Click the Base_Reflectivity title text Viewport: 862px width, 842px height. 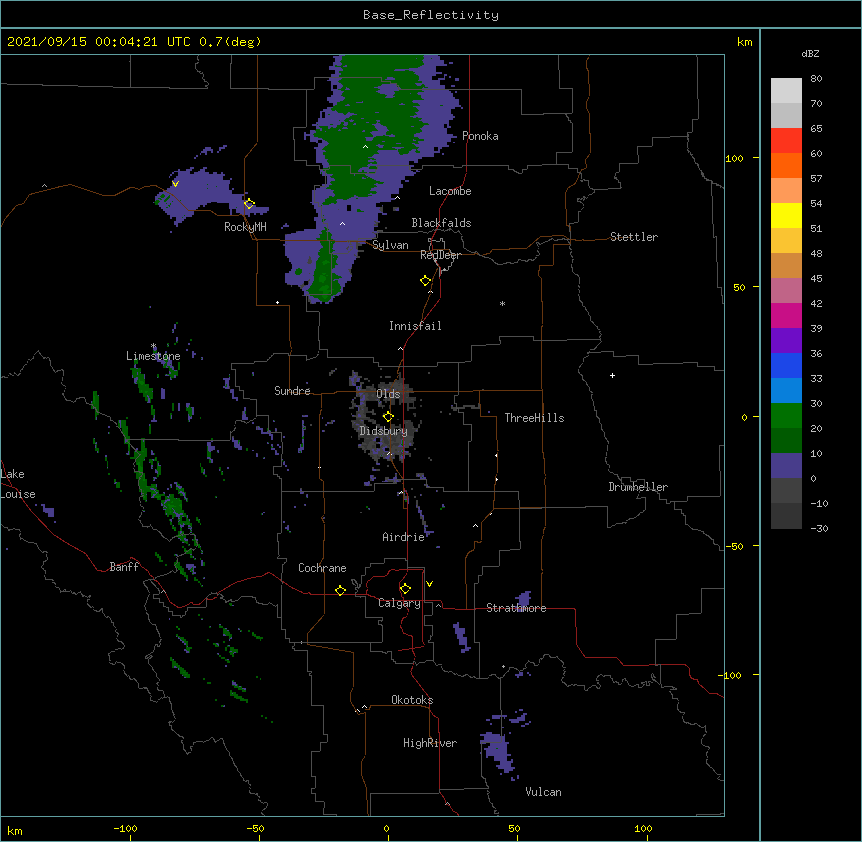click(430, 15)
